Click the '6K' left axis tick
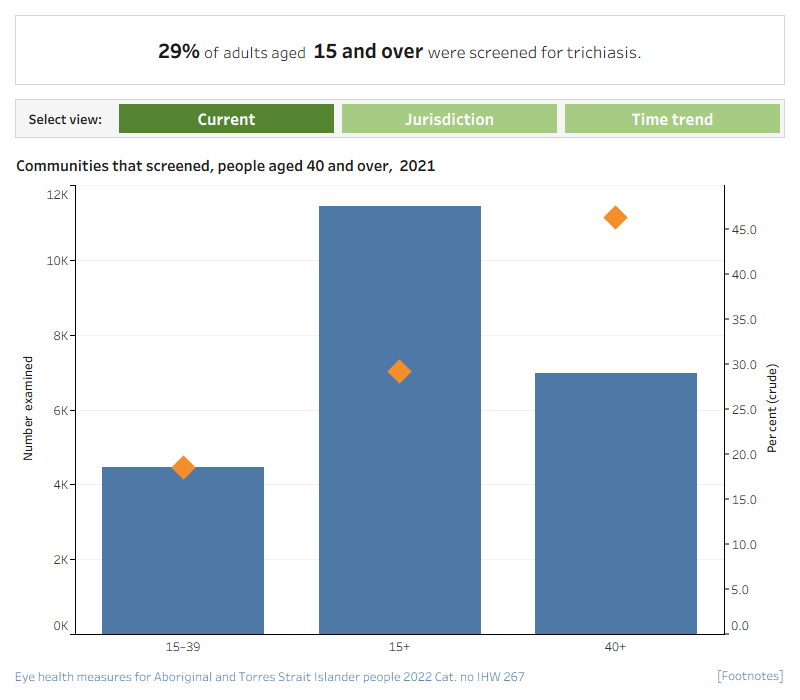800x700 pixels. click(x=61, y=411)
